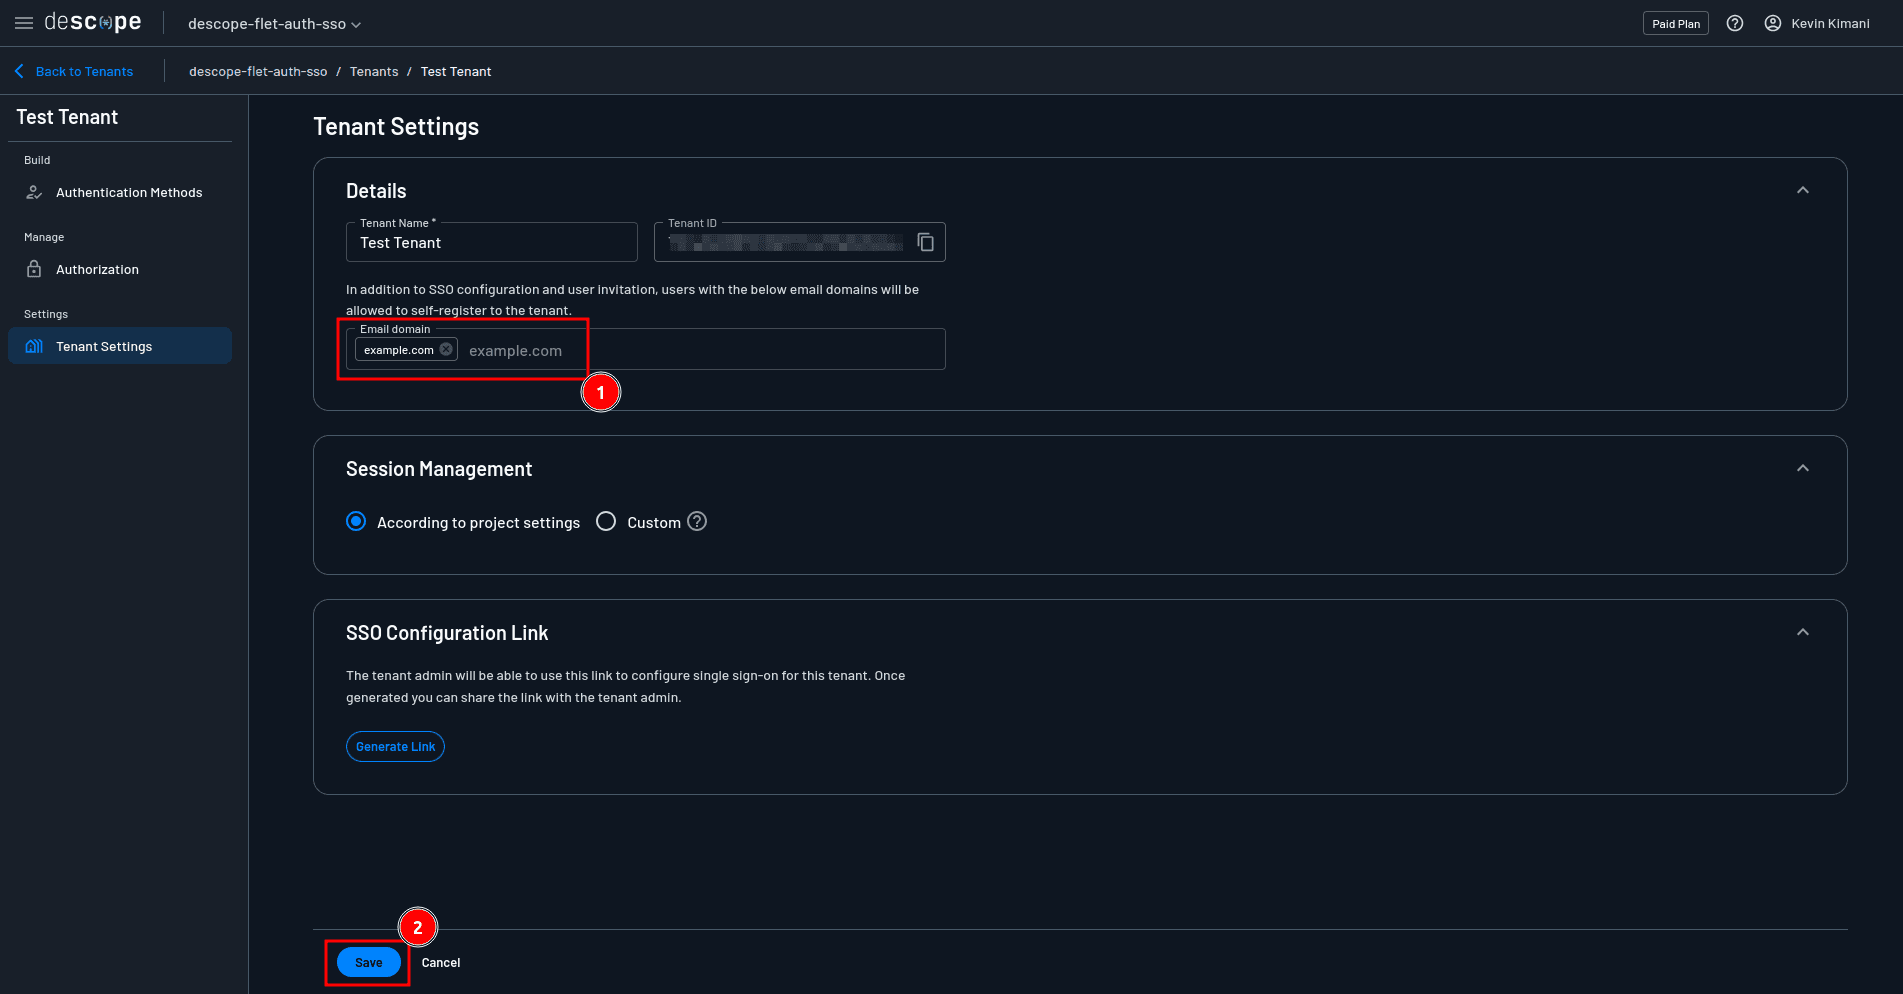The width and height of the screenshot is (1903, 994).
Task: Collapse the SSO Configuration Link section
Action: 1802,632
